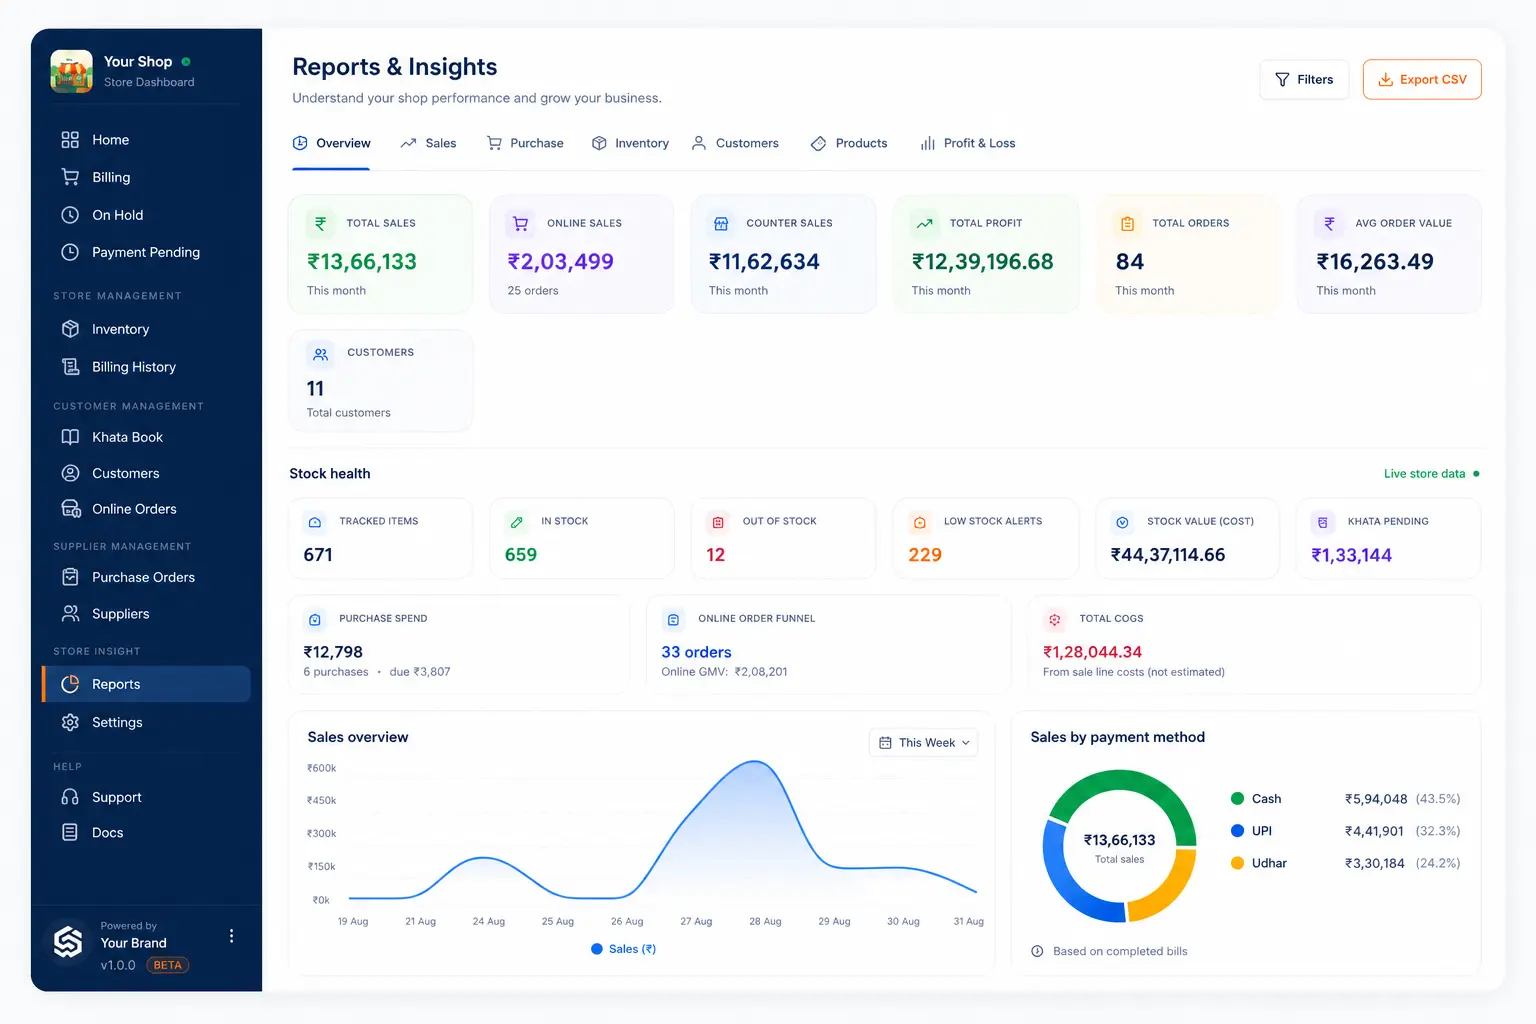Click the ₹44,37,114.66 stock value

(x=1168, y=555)
